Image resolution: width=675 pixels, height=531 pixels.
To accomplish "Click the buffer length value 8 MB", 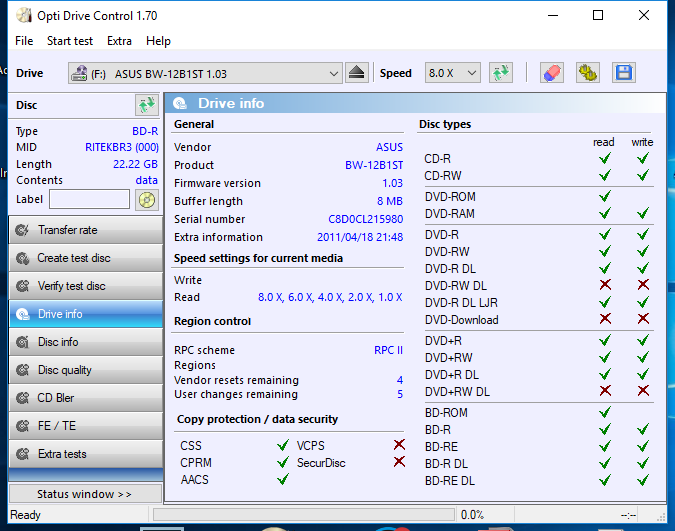I will (x=390, y=201).
